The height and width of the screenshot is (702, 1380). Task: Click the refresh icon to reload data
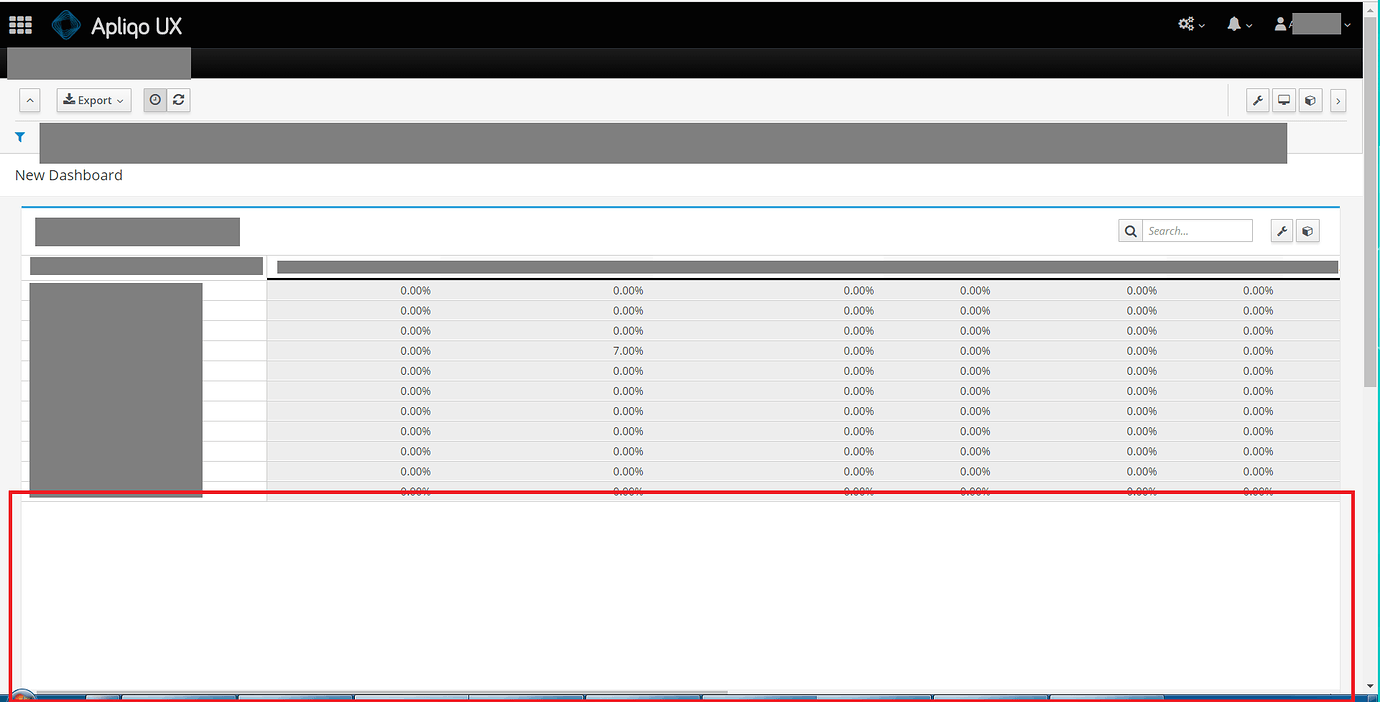pyautogui.click(x=178, y=99)
